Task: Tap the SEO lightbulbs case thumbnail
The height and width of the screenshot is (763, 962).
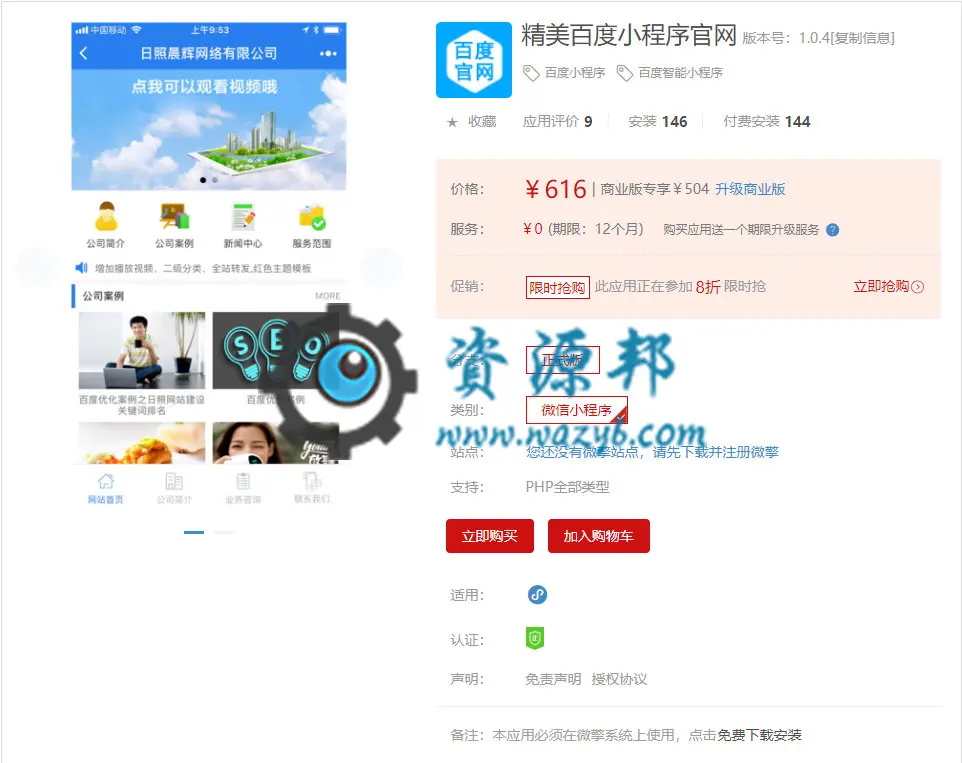Action: pos(275,350)
